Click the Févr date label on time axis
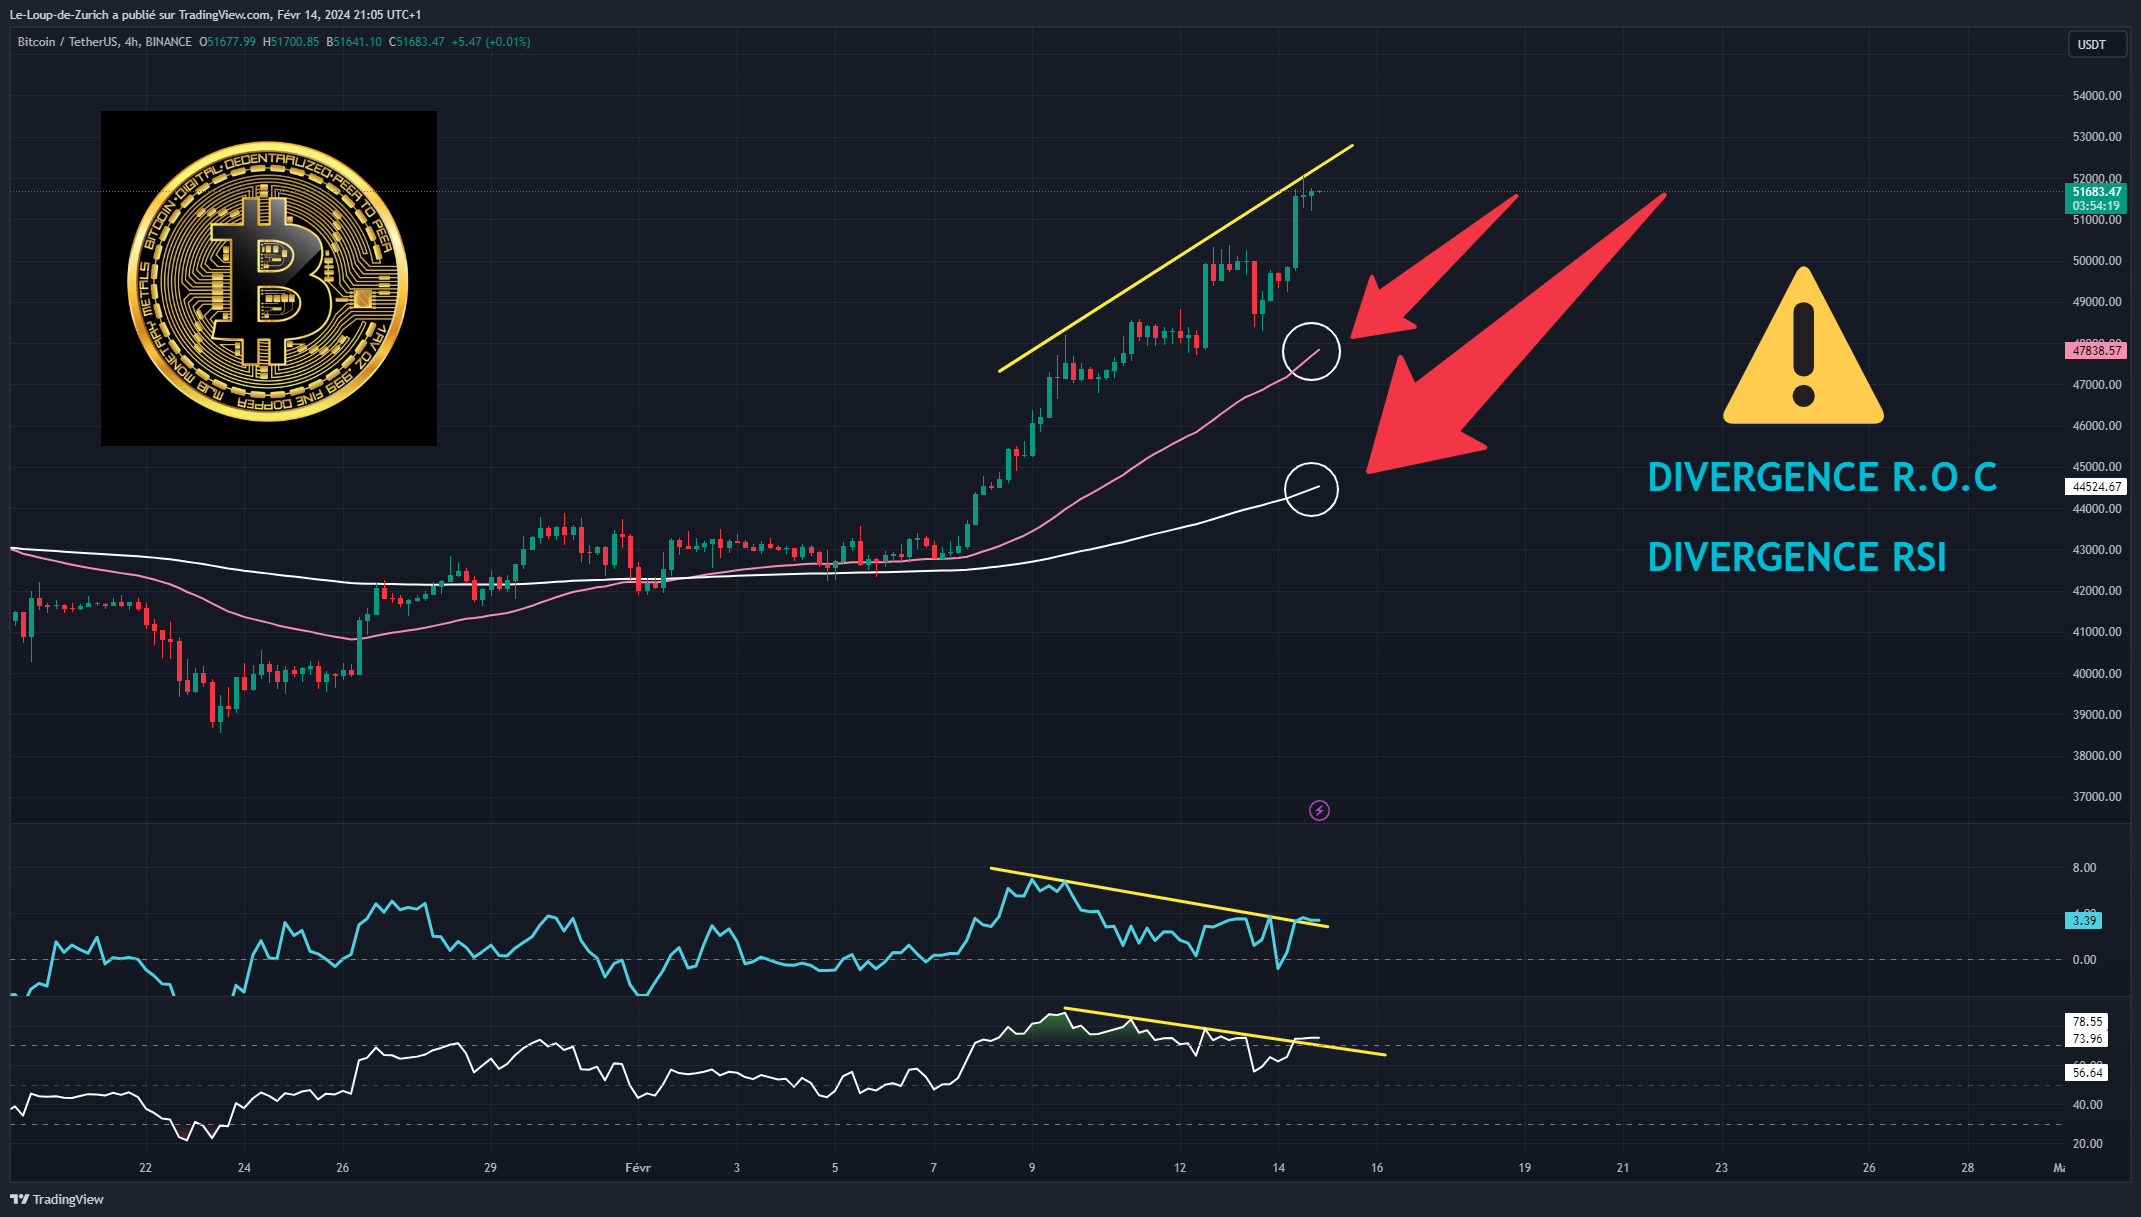 point(638,1168)
